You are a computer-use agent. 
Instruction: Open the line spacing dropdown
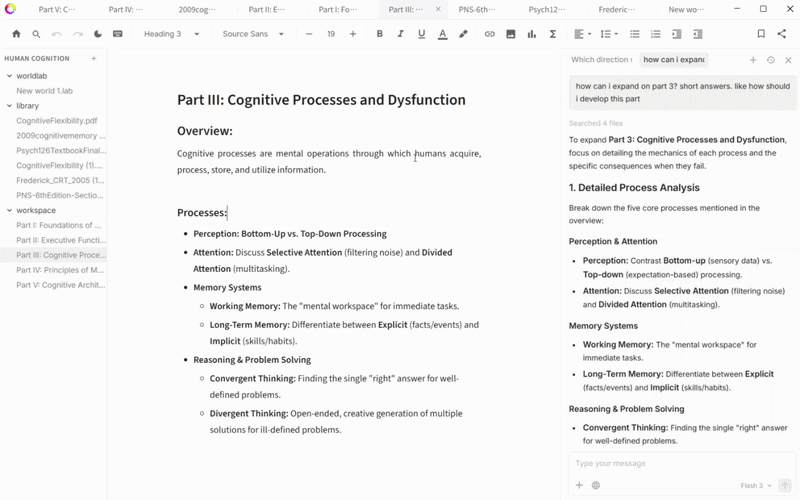609,34
